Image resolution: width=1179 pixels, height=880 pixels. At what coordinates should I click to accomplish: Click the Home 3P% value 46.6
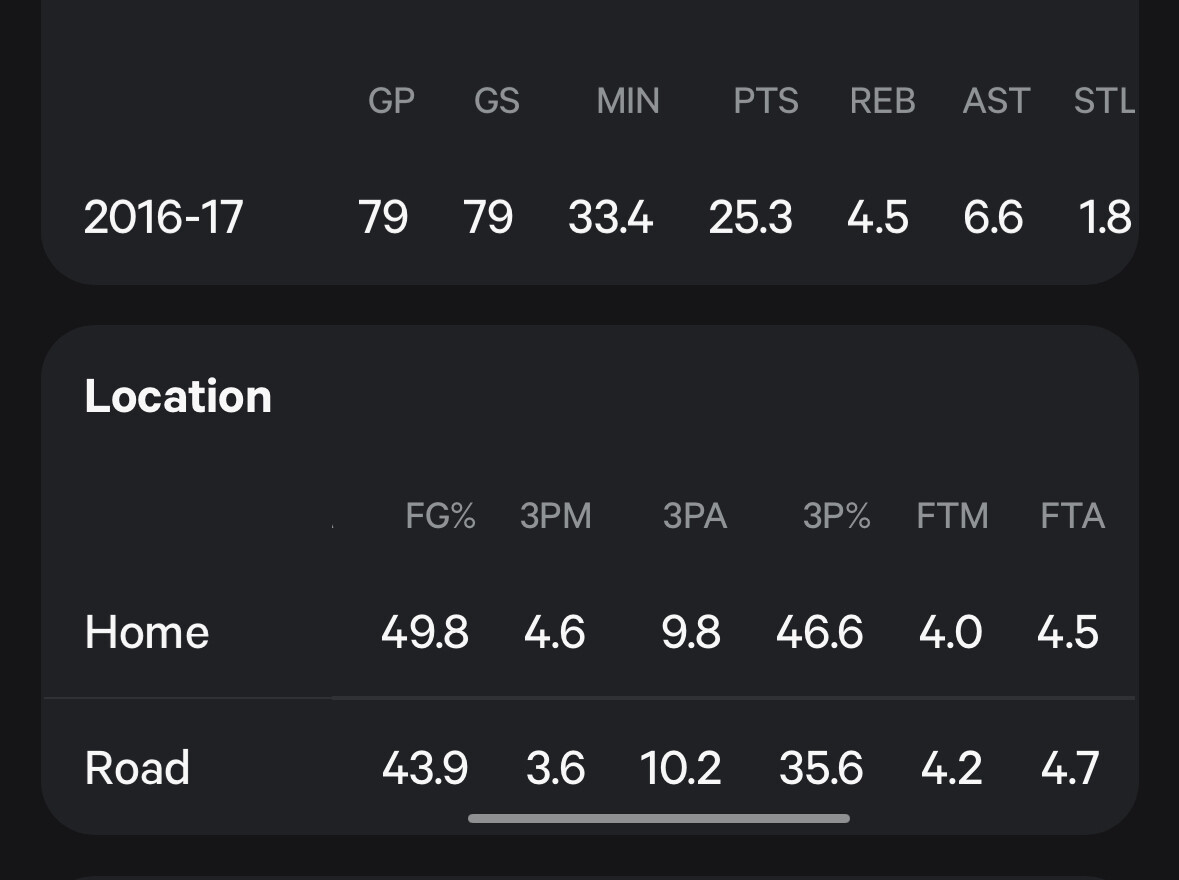(x=819, y=632)
